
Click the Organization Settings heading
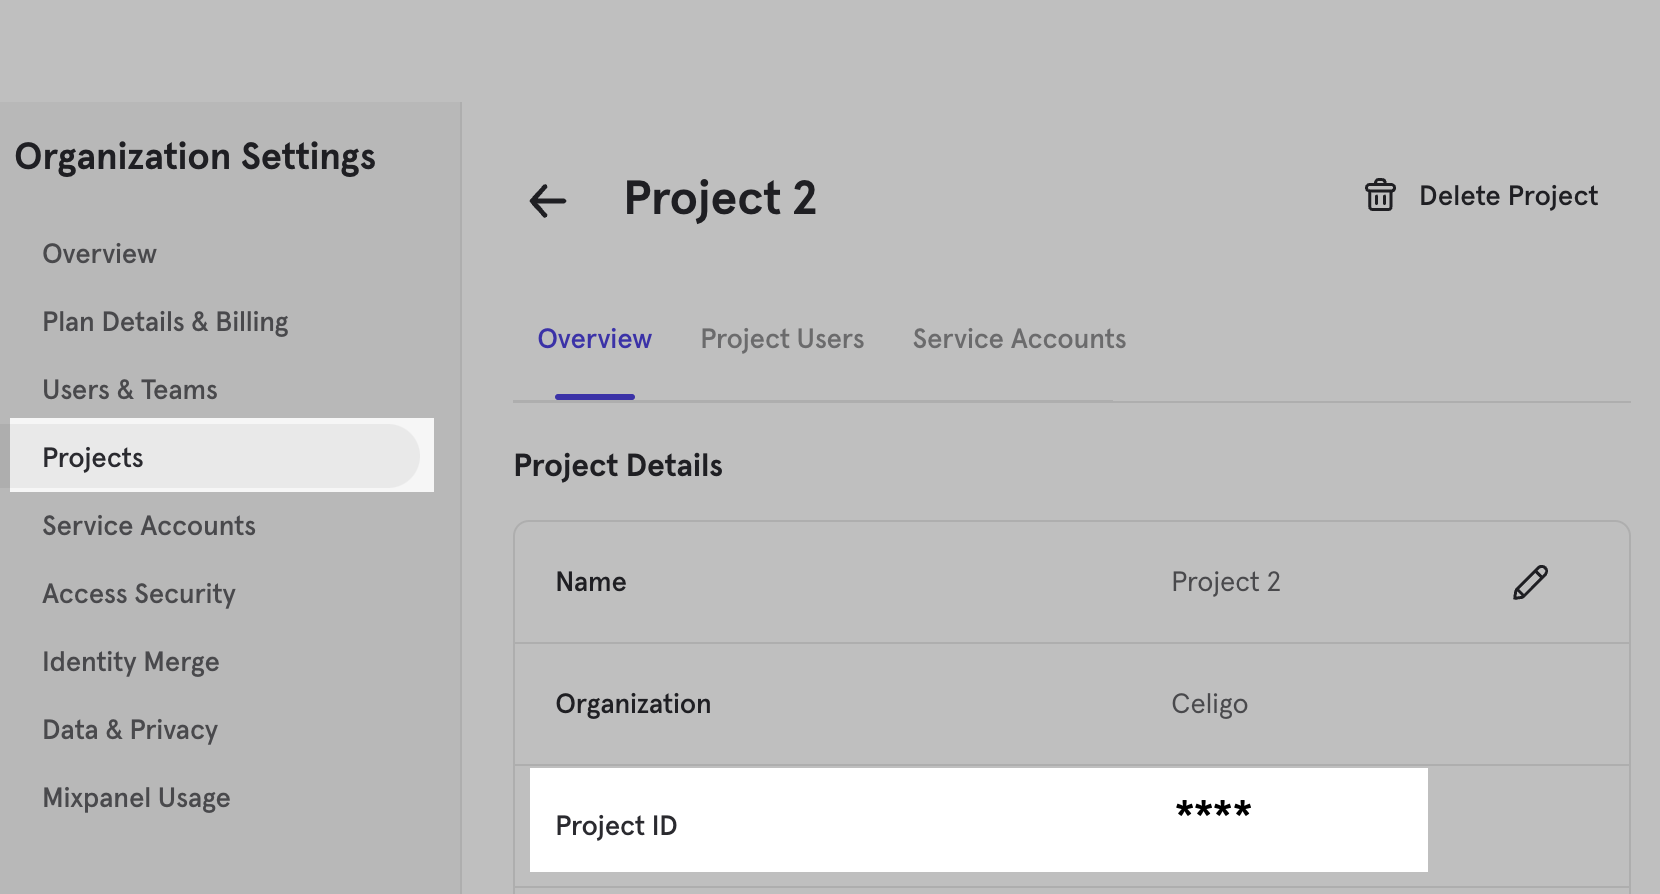coord(195,157)
